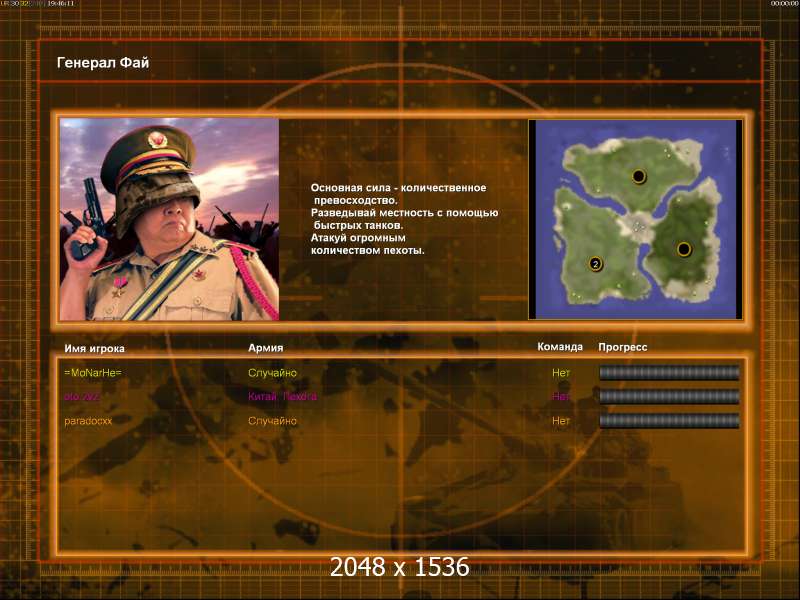Click the start marker numbered 2 on the minimap
The image size is (800, 600).
coord(595,264)
